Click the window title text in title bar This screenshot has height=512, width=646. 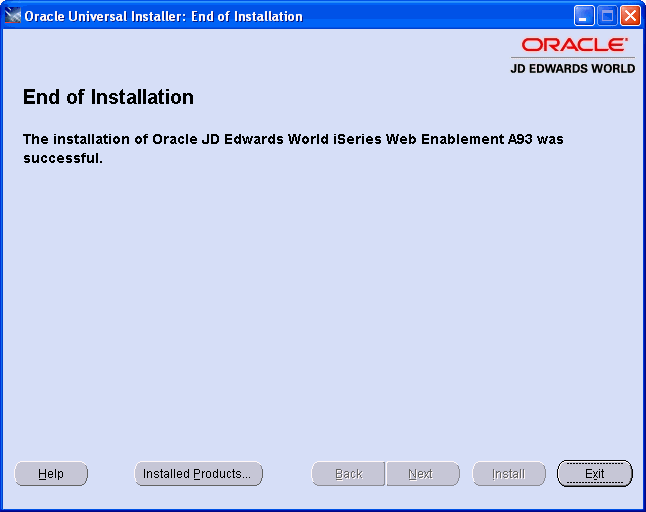(x=164, y=16)
